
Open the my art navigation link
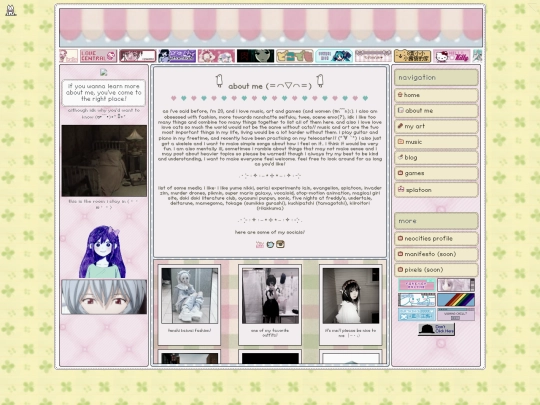point(436,126)
